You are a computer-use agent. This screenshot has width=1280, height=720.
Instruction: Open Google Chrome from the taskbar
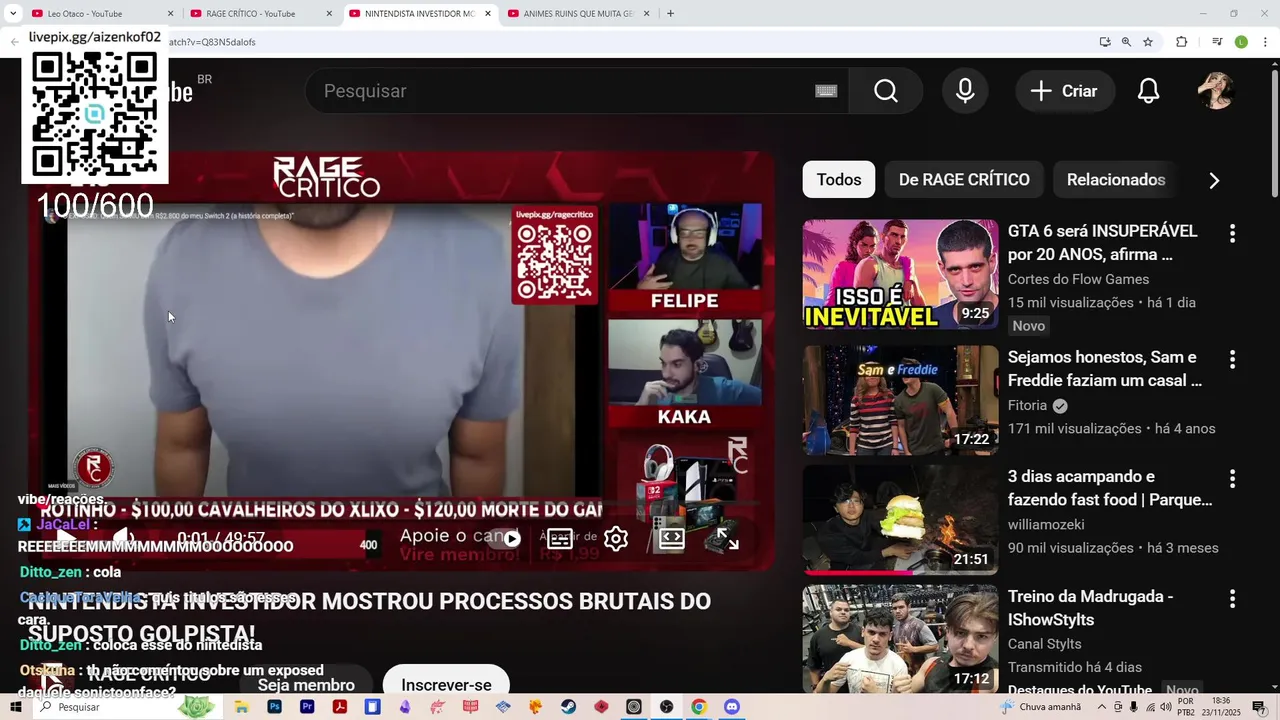click(698, 707)
